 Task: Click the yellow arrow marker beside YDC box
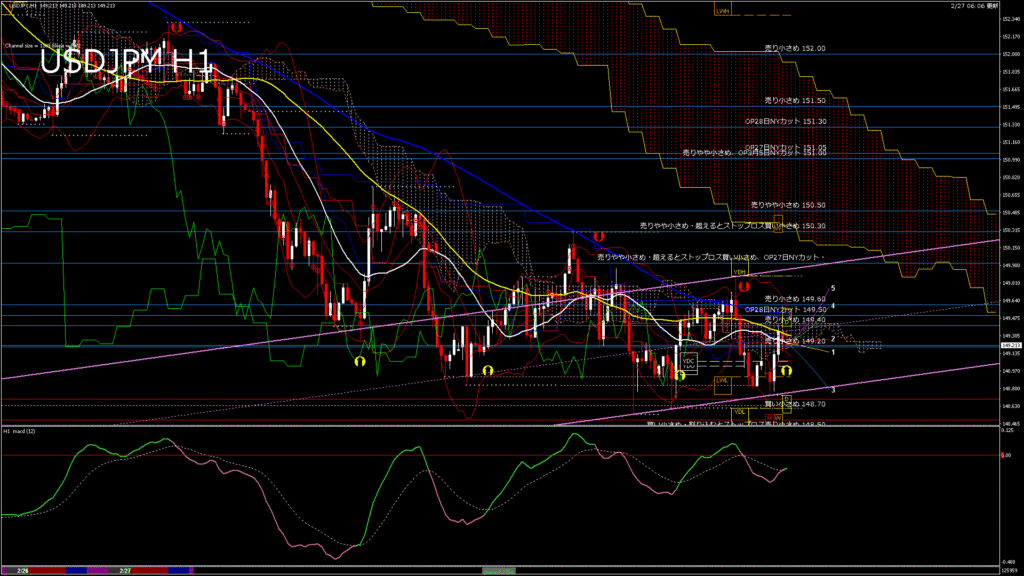coord(680,375)
